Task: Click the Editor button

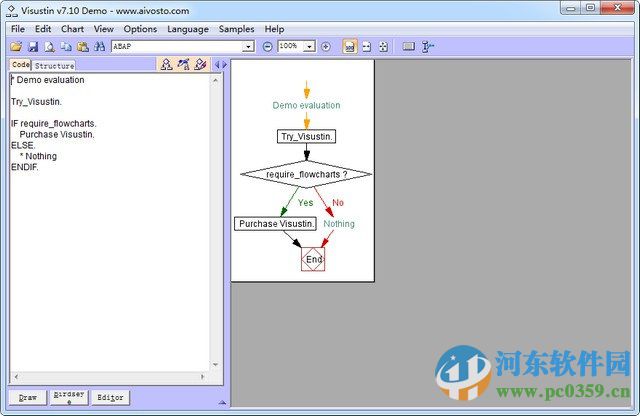Action: point(110,397)
